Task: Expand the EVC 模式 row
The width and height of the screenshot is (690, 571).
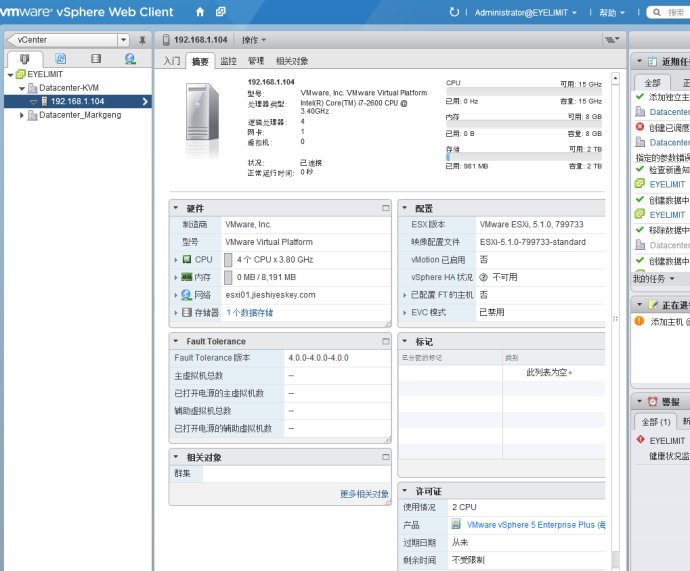Action: point(404,313)
